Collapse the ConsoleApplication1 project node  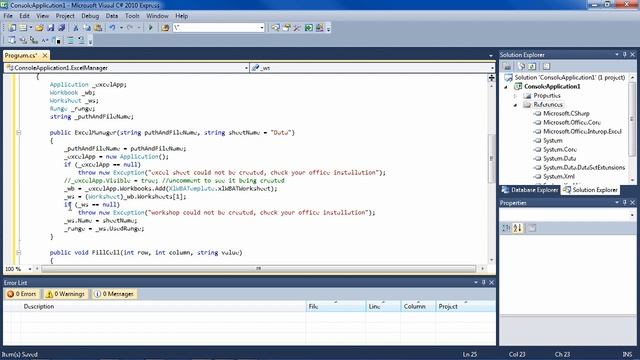point(506,87)
